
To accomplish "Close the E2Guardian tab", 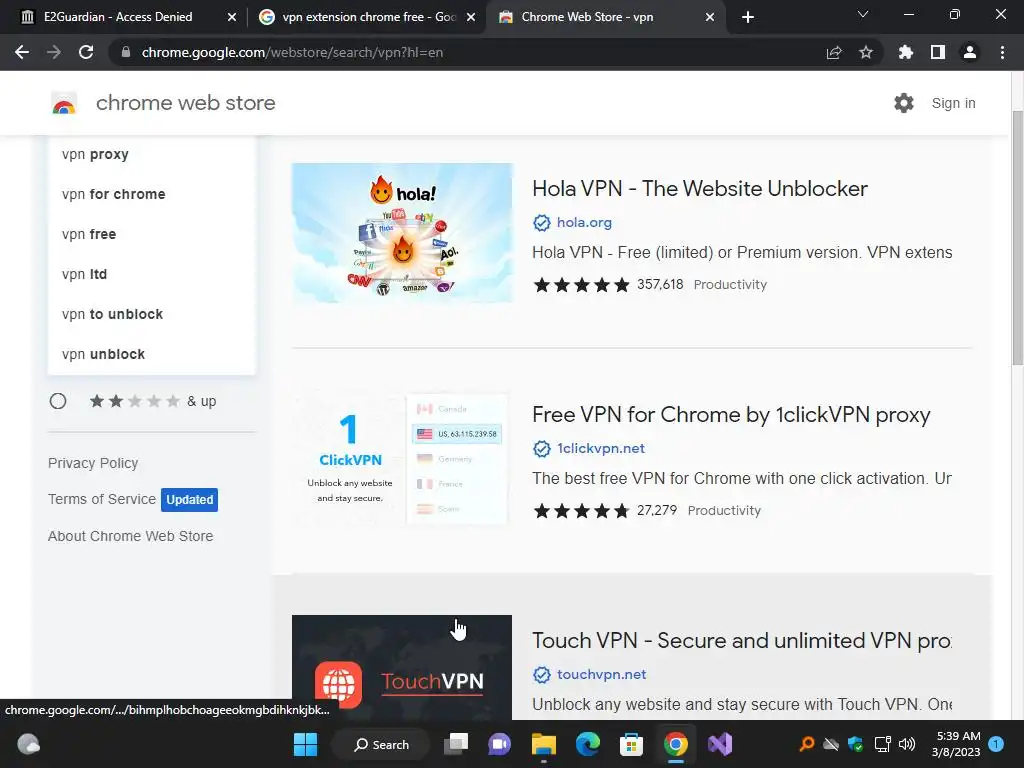I will pyautogui.click(x=231, y=18).
